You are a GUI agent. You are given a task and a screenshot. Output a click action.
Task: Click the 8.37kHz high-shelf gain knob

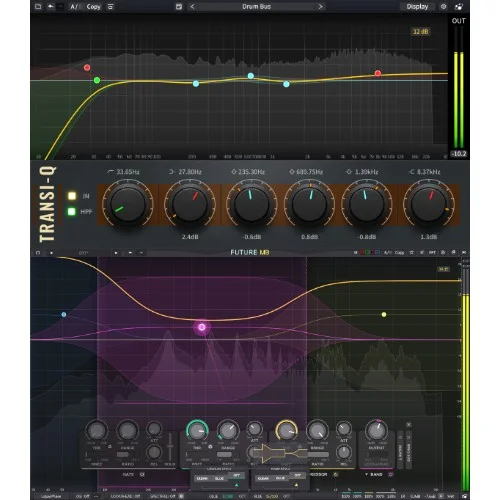click(429, 203)
